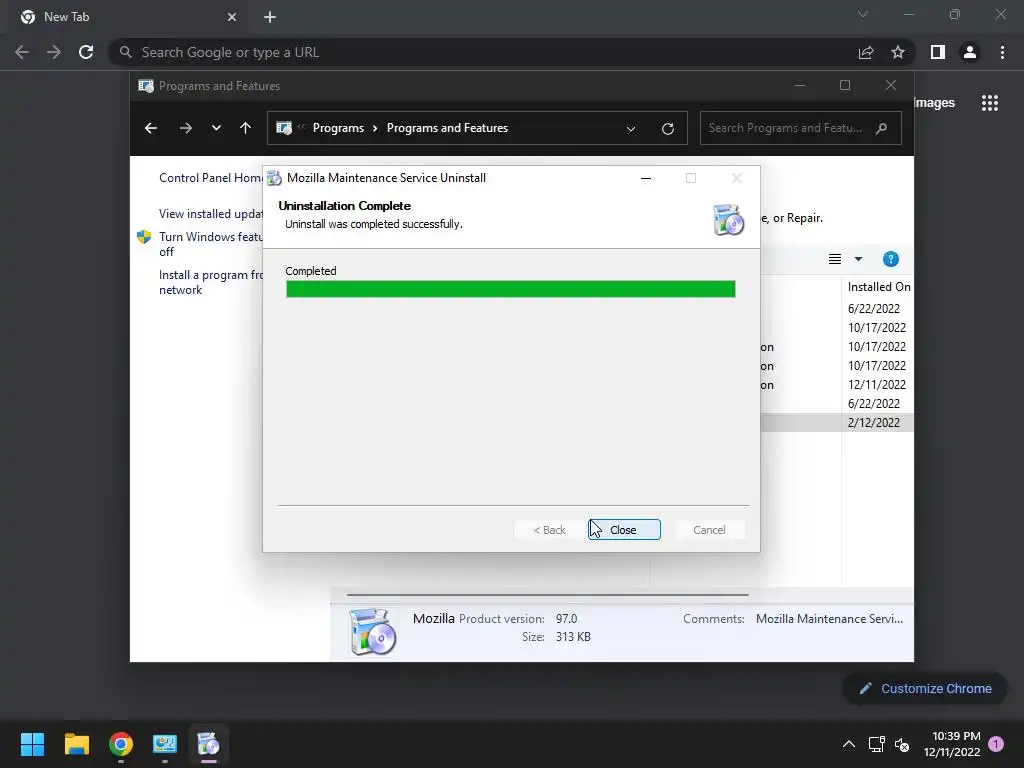
Task: Click Programs breadcrumb in address bar
Action: (338, 128)
